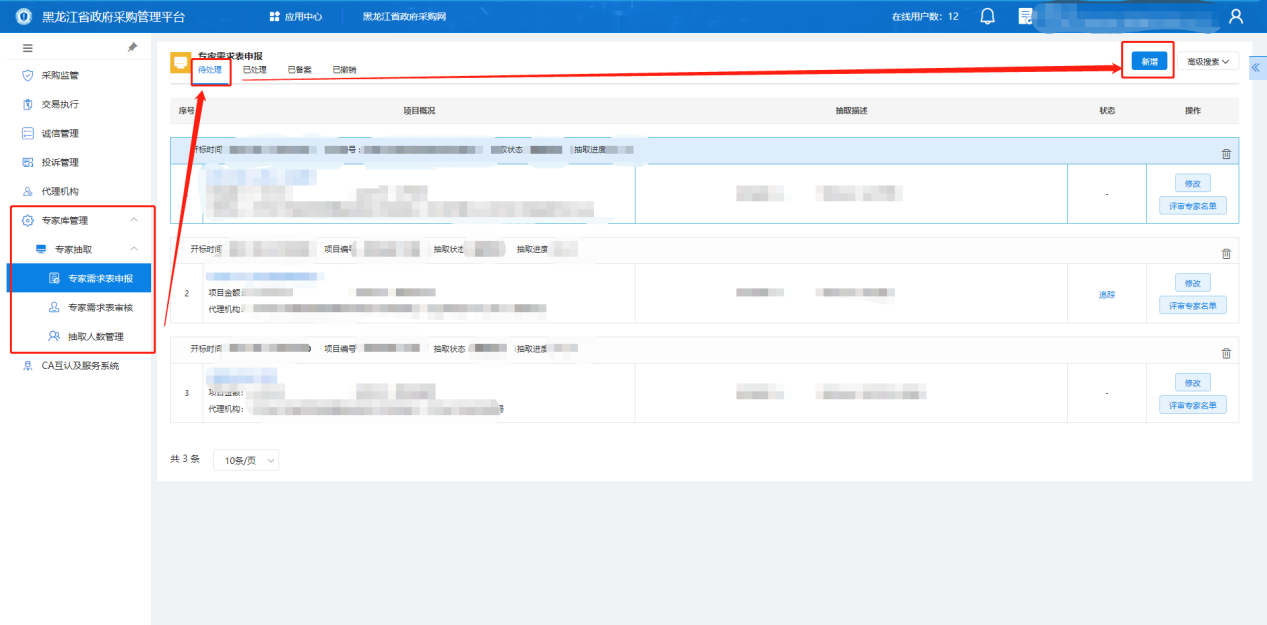Open the notification bell
The width and height of the screenshot is (1267, 625).
point(987,16)
